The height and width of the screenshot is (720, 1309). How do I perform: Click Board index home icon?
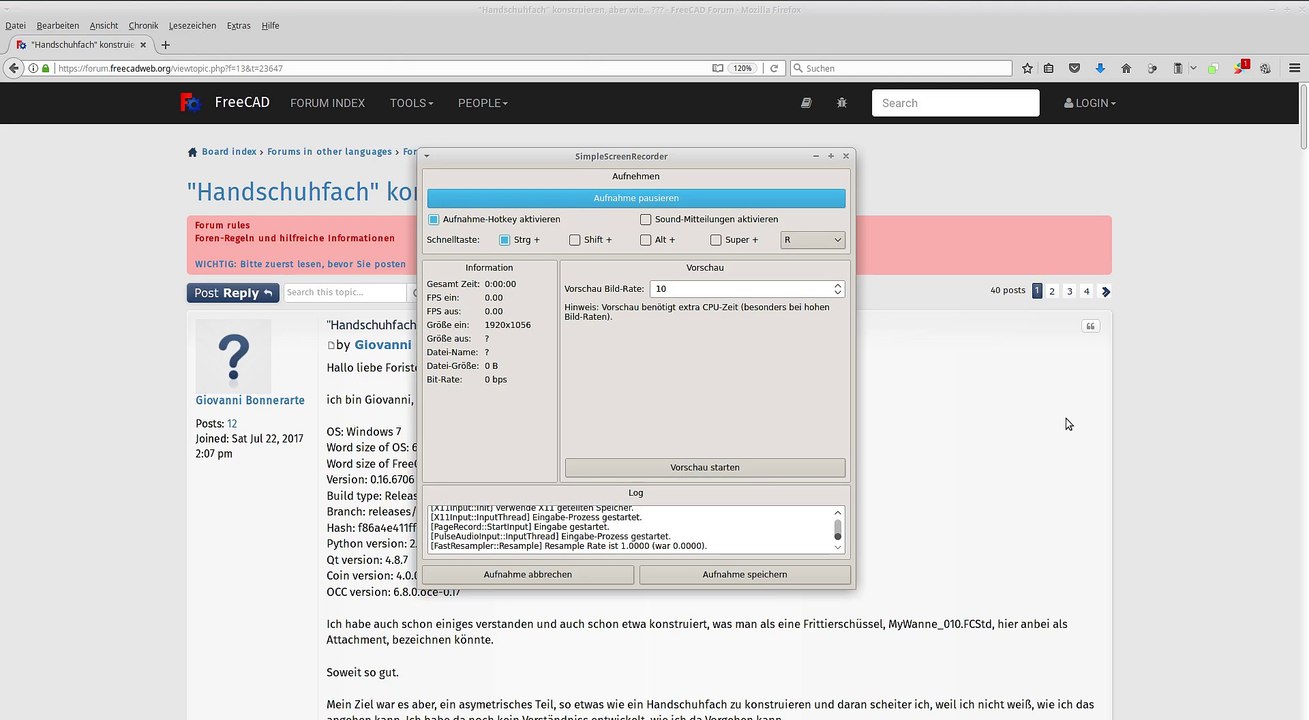[193, 152]
